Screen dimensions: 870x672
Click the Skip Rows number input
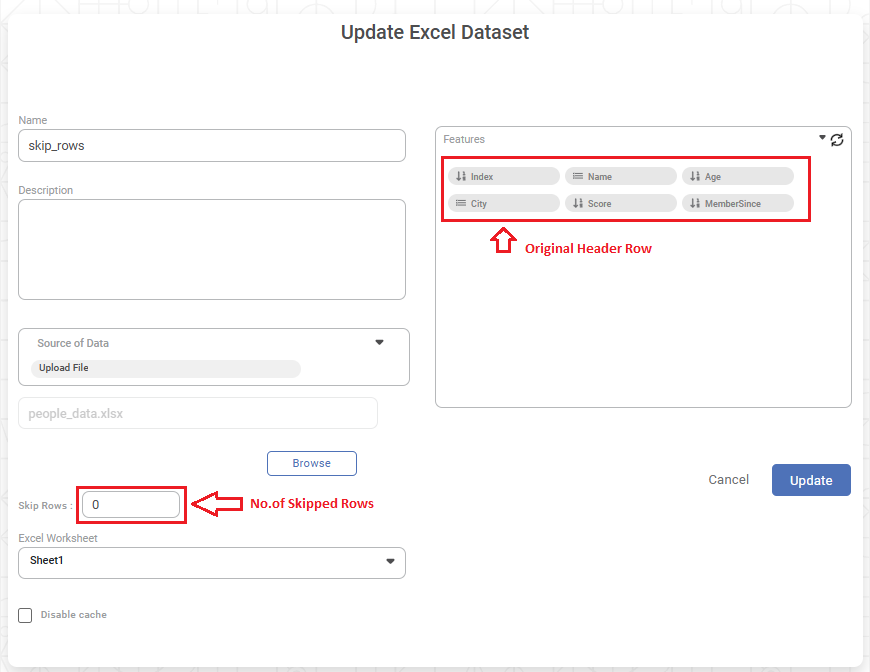tap(131, 505)
